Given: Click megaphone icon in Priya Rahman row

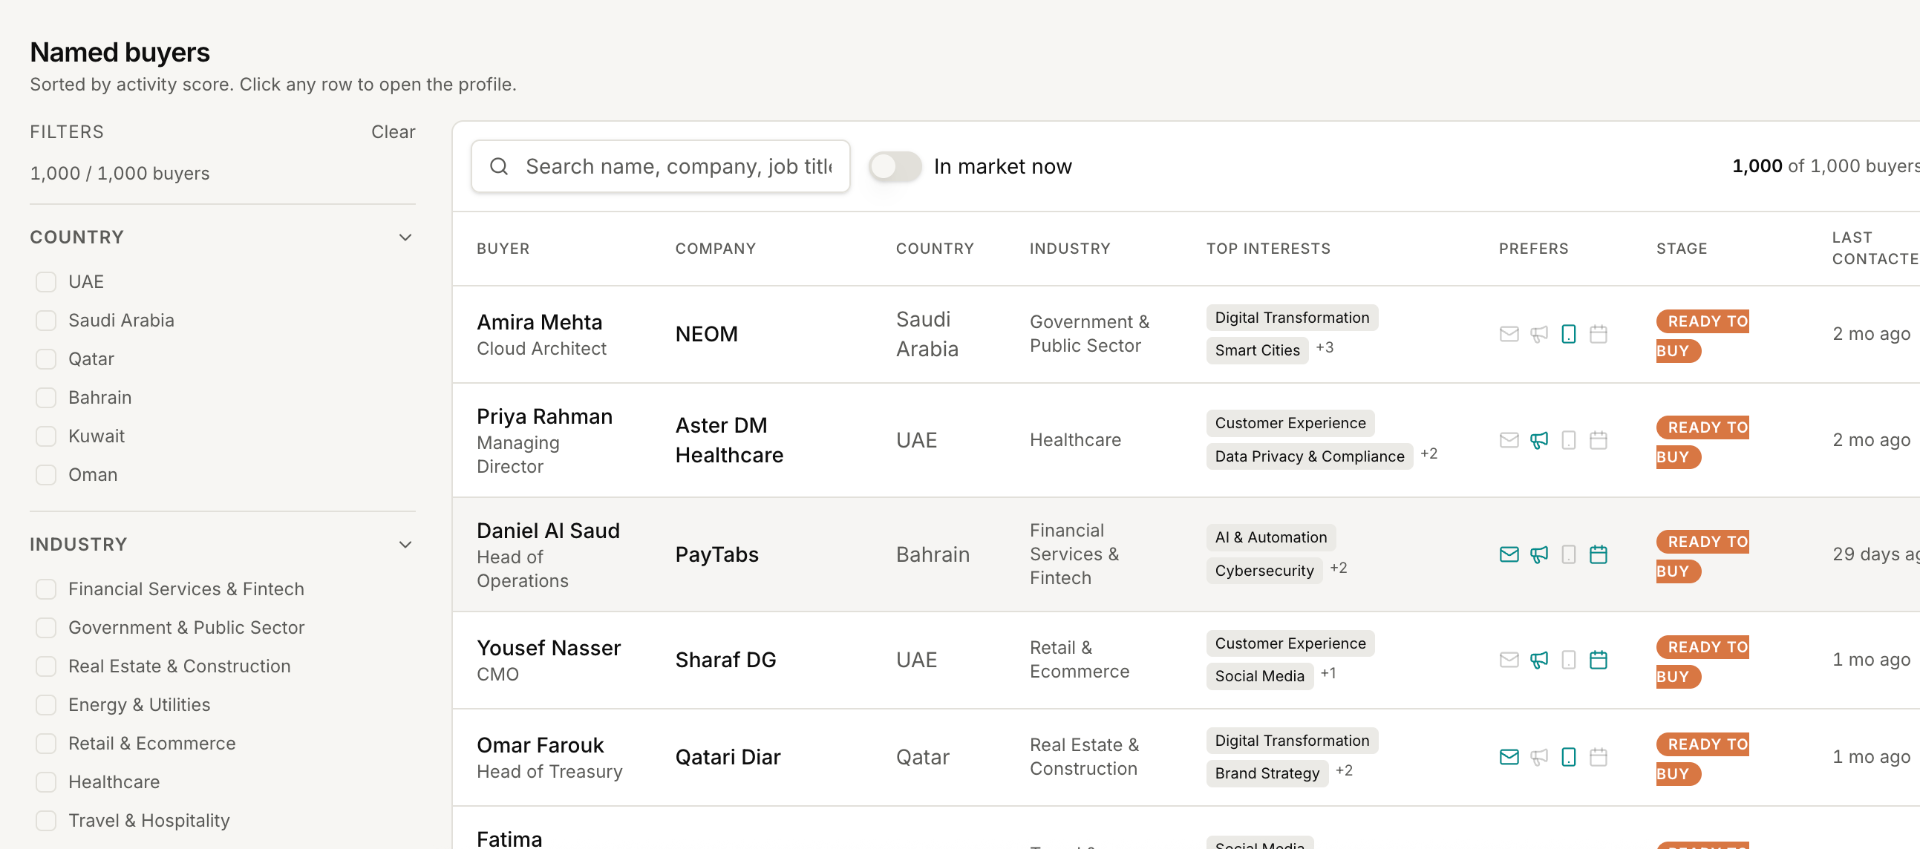Looking at the screenshot, I should (x=1539, y=440).
